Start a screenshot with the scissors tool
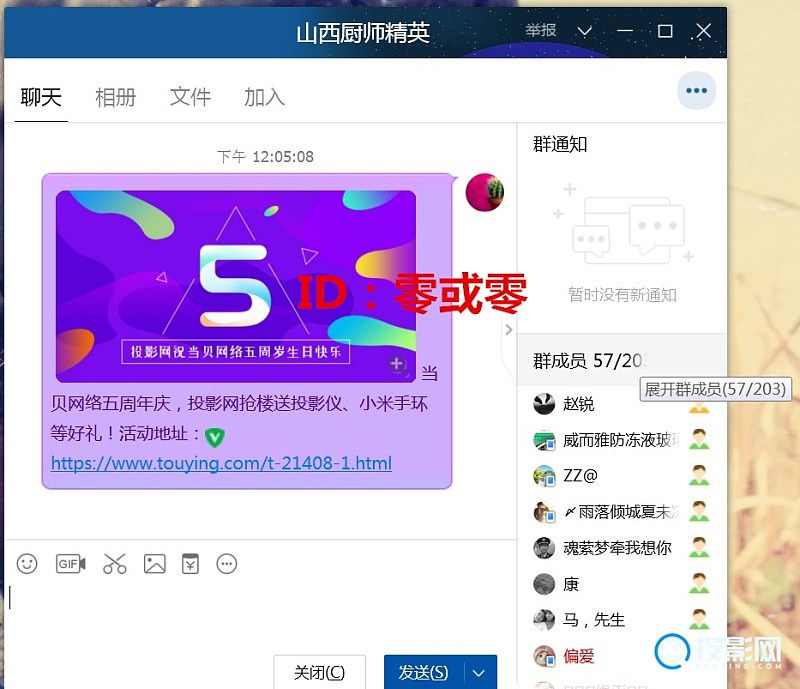800x689 pixels. point(115,564)
